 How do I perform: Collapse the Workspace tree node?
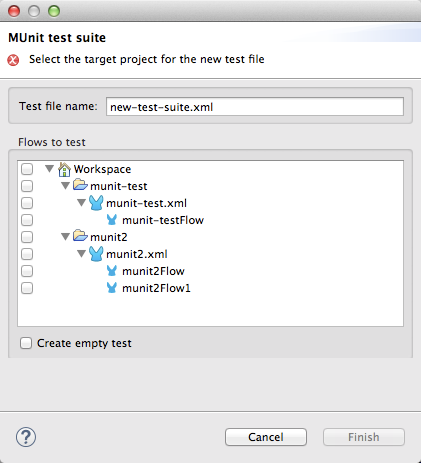pos(50,169)
